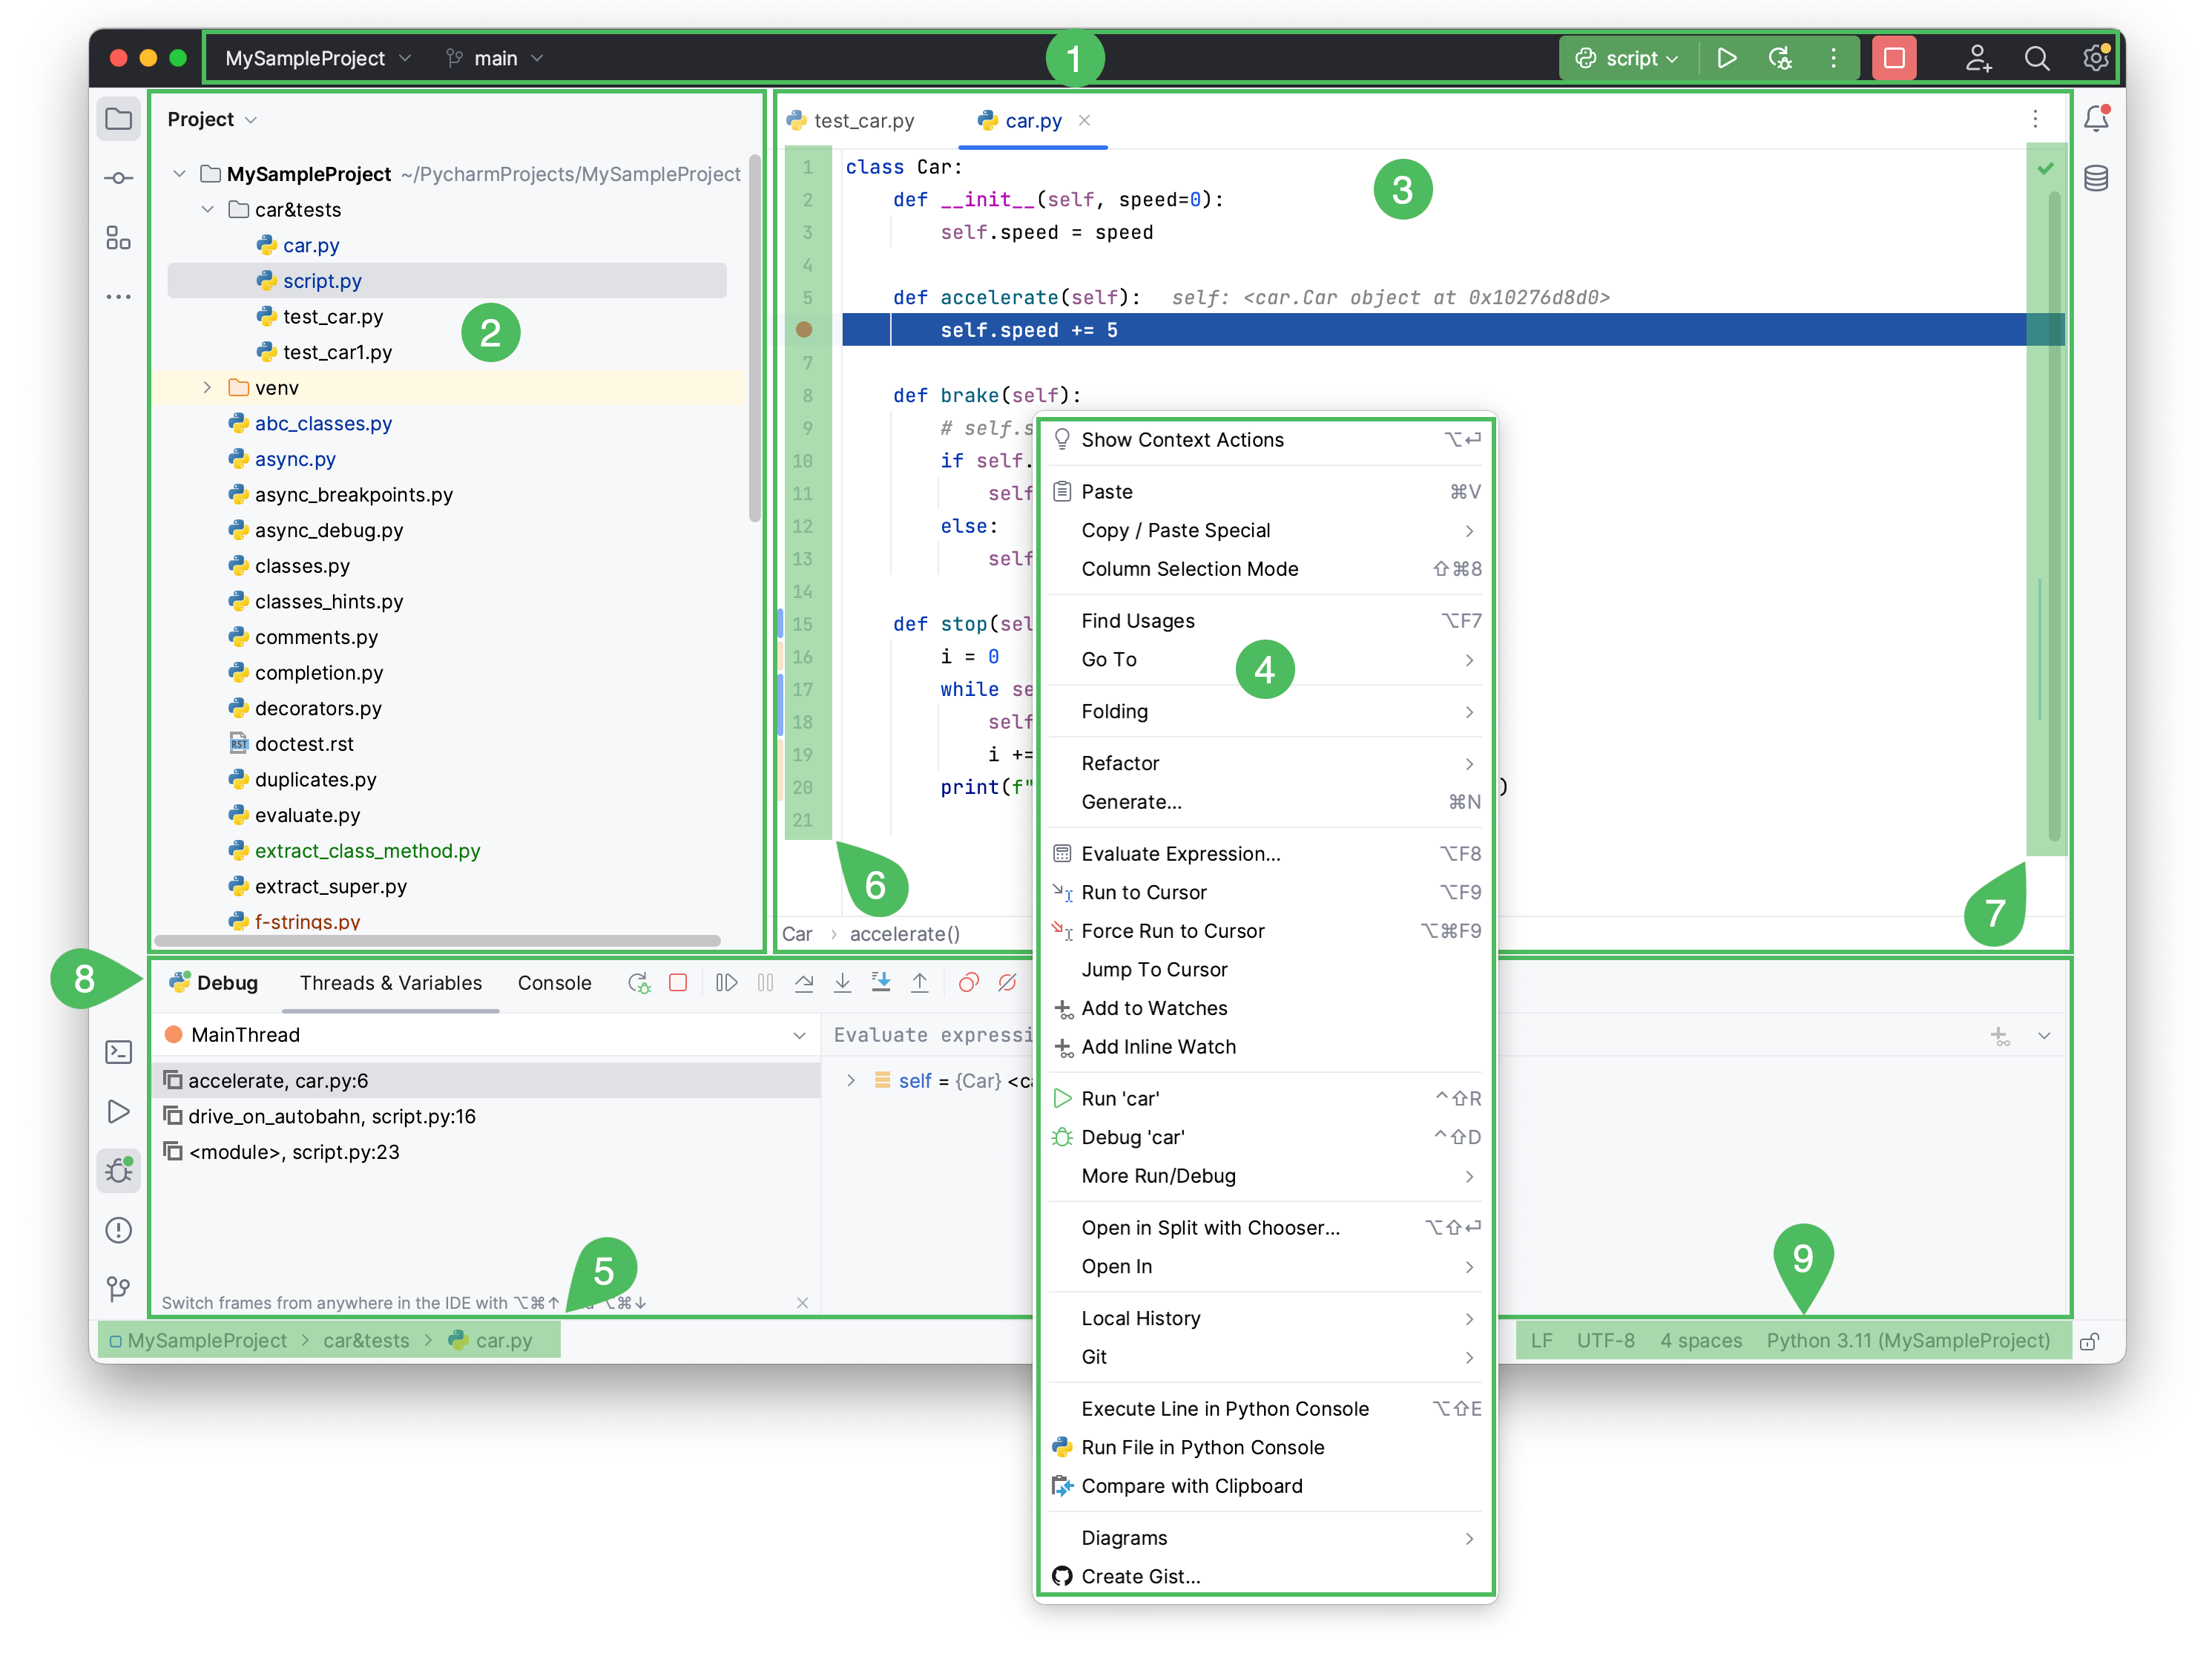Image resolution: width=2212 pixels, height=1665 pixels.
Task: Open the main branch dropdown
Action: [x=494, y=57]
